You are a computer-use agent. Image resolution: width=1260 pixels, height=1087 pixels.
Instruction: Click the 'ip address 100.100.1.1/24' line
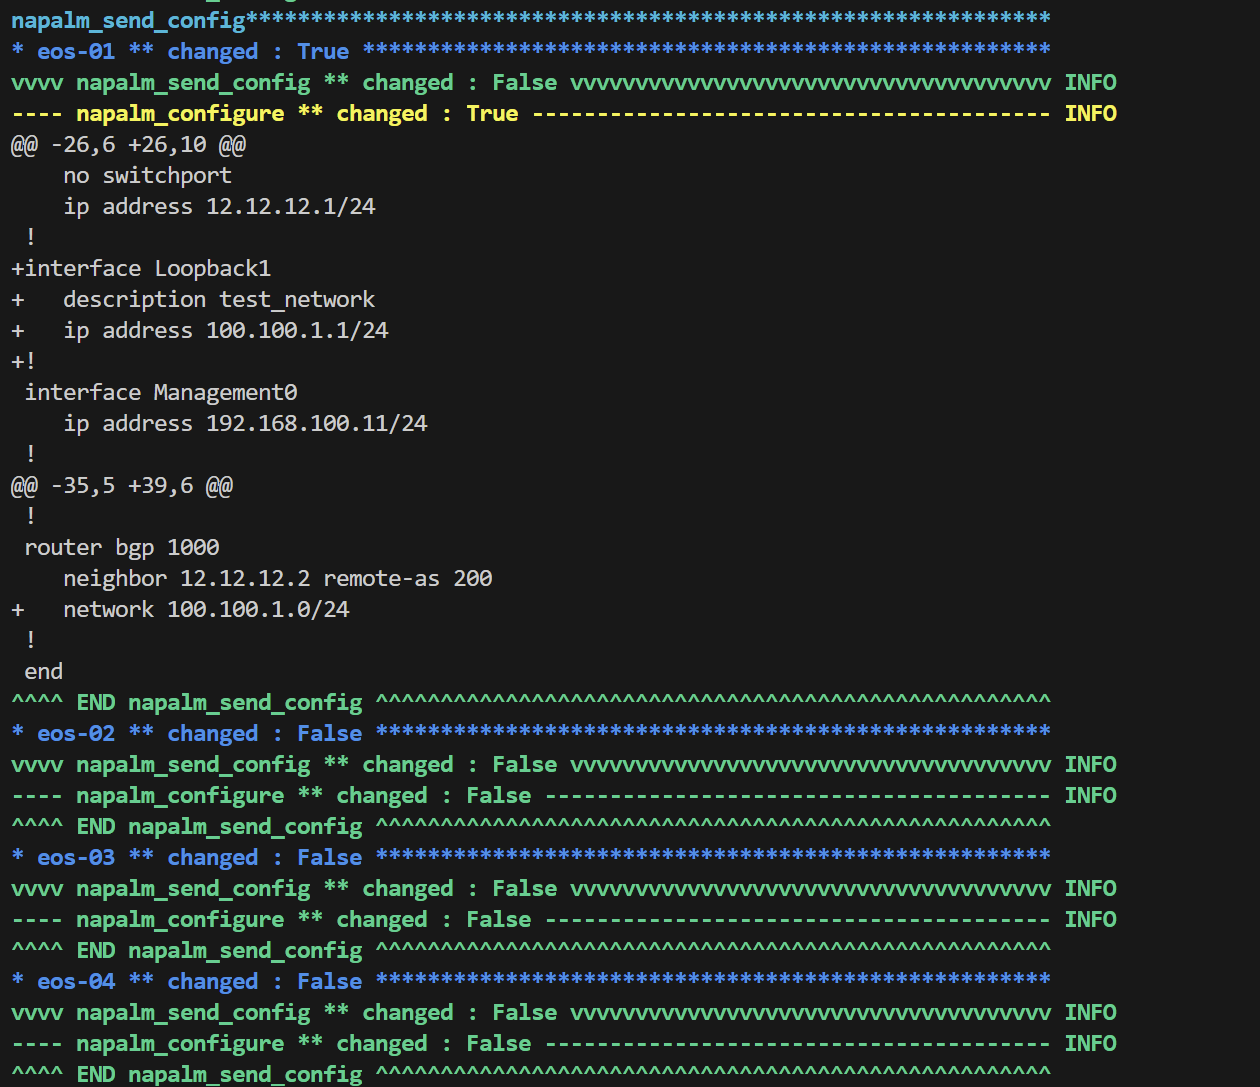(199, 330)
